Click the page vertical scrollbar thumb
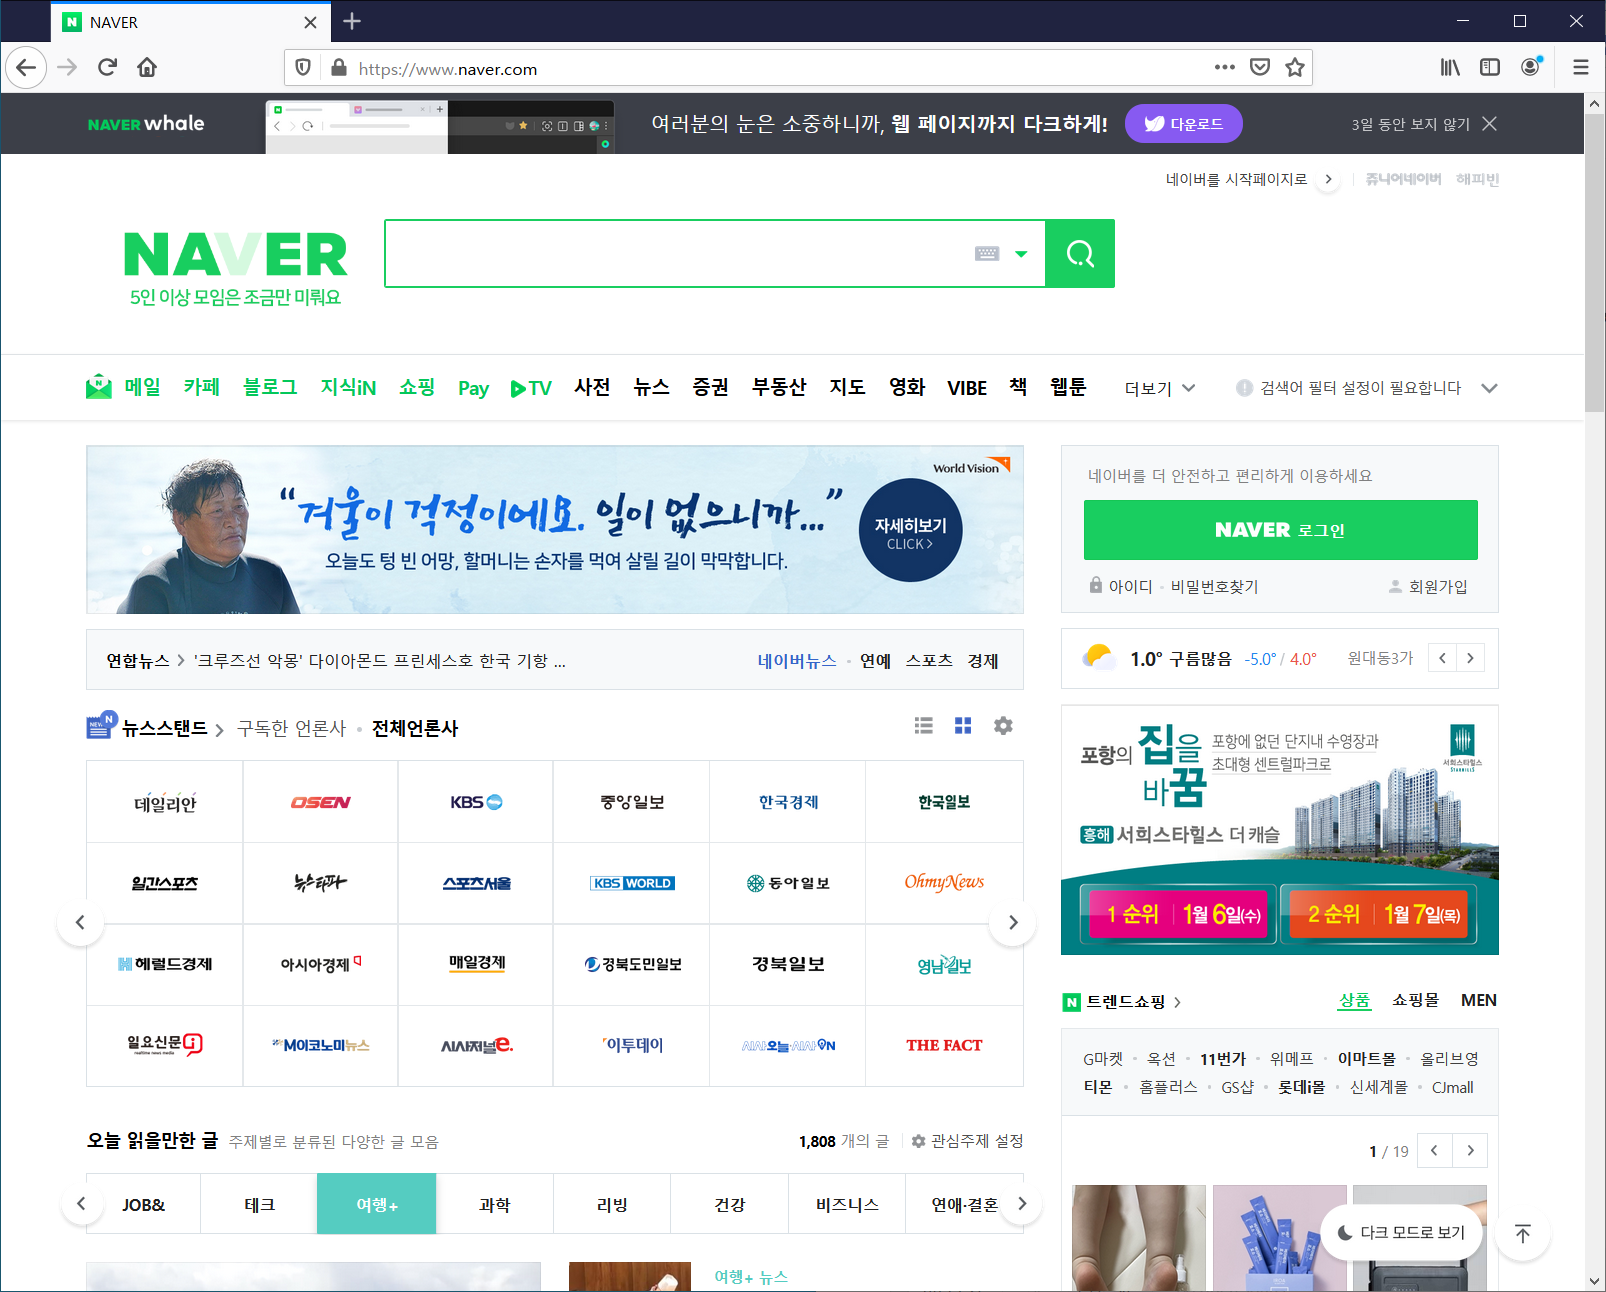Viewport: 1606px width, 1292px height. coord(1594,263)
